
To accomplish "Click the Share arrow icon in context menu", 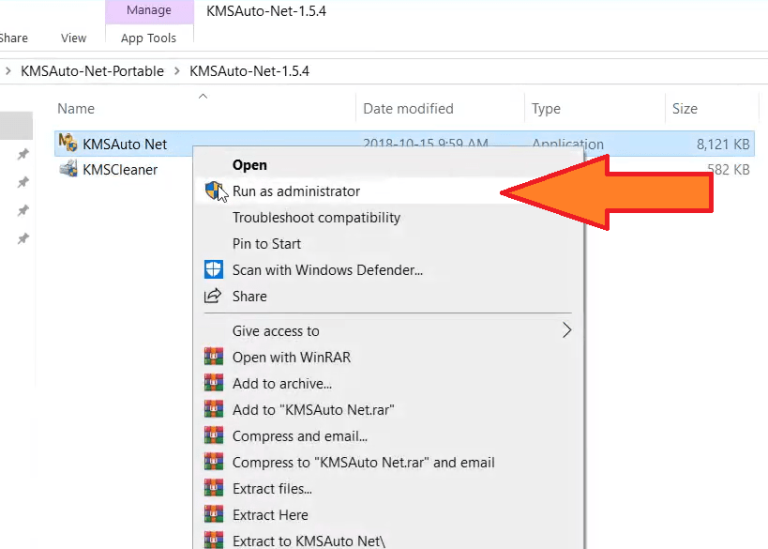I will point(213,296).
